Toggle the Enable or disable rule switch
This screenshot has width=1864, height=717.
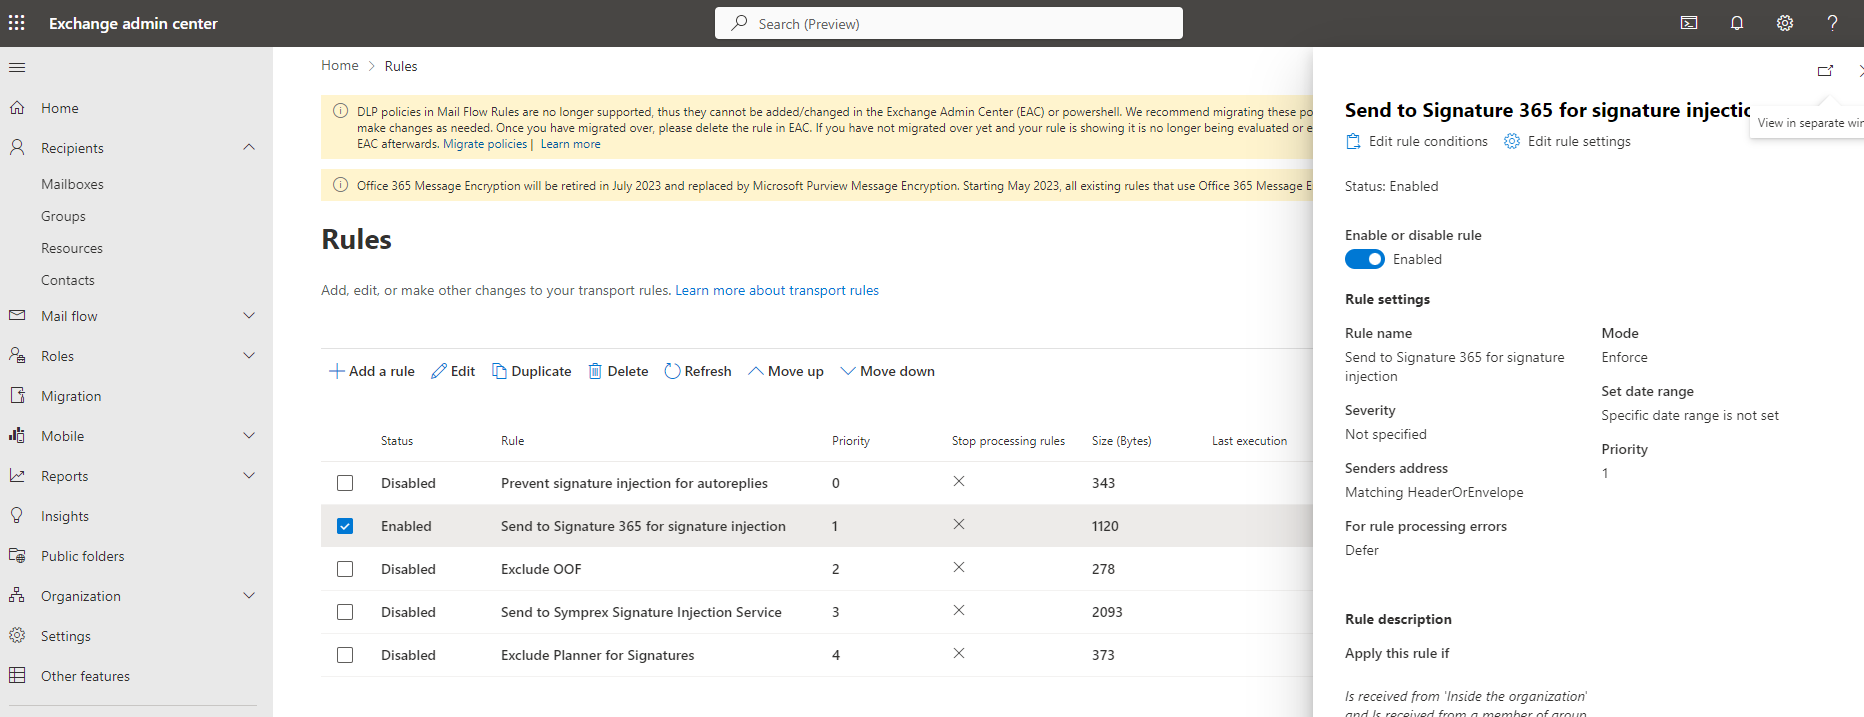click(x=1364, y=259)
